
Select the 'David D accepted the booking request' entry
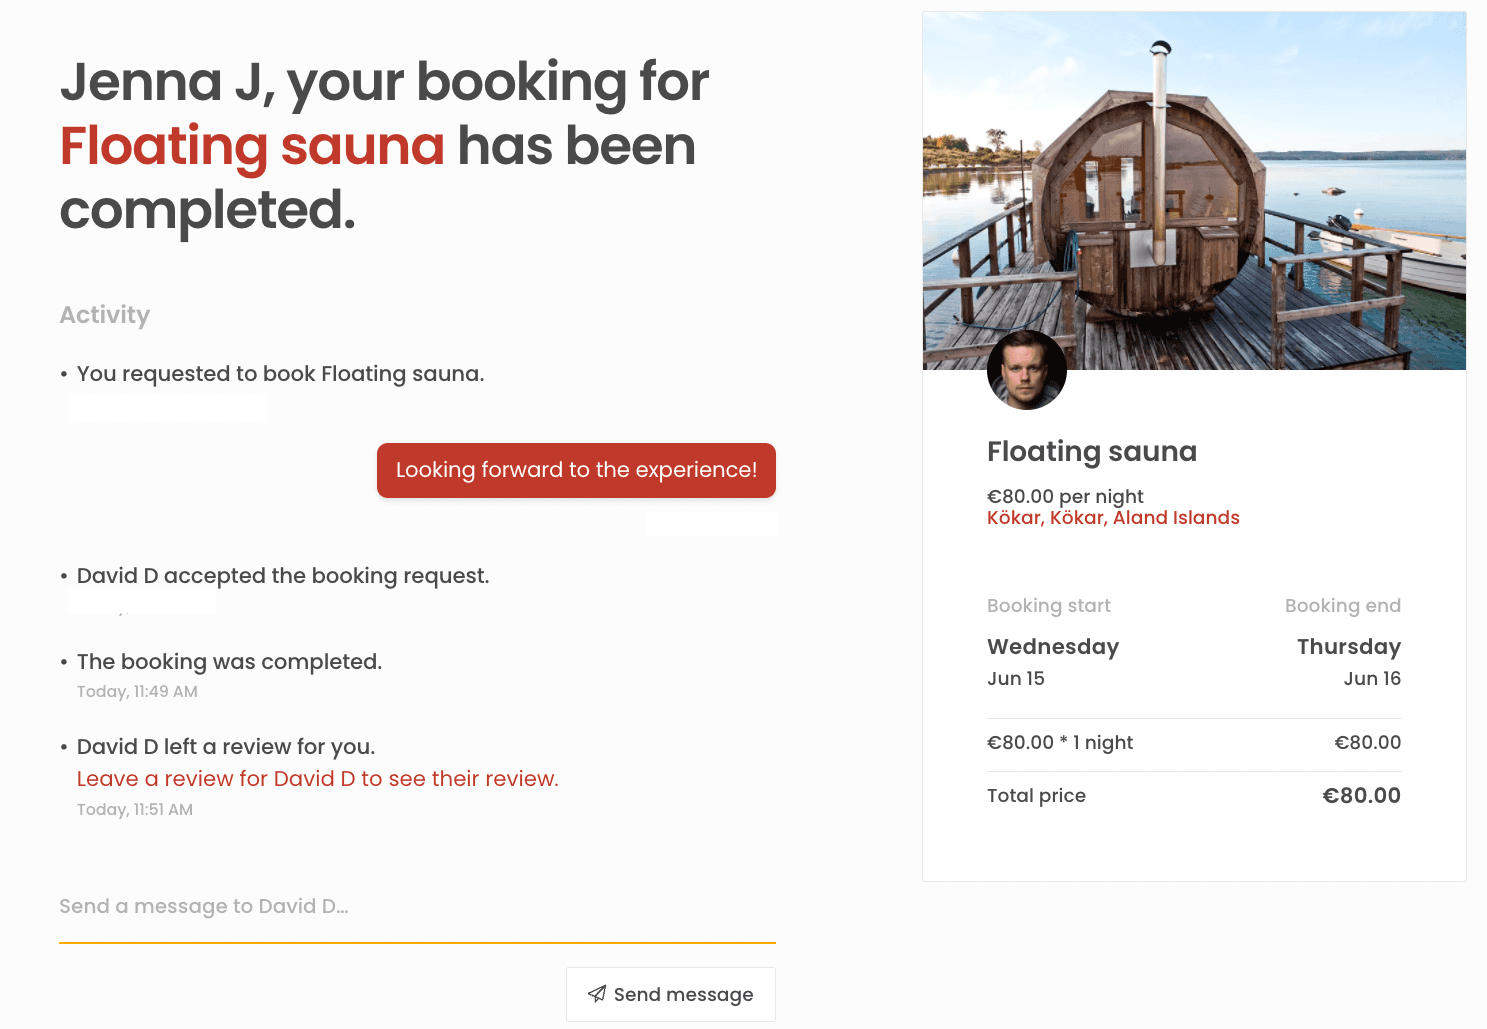(283, 576)
